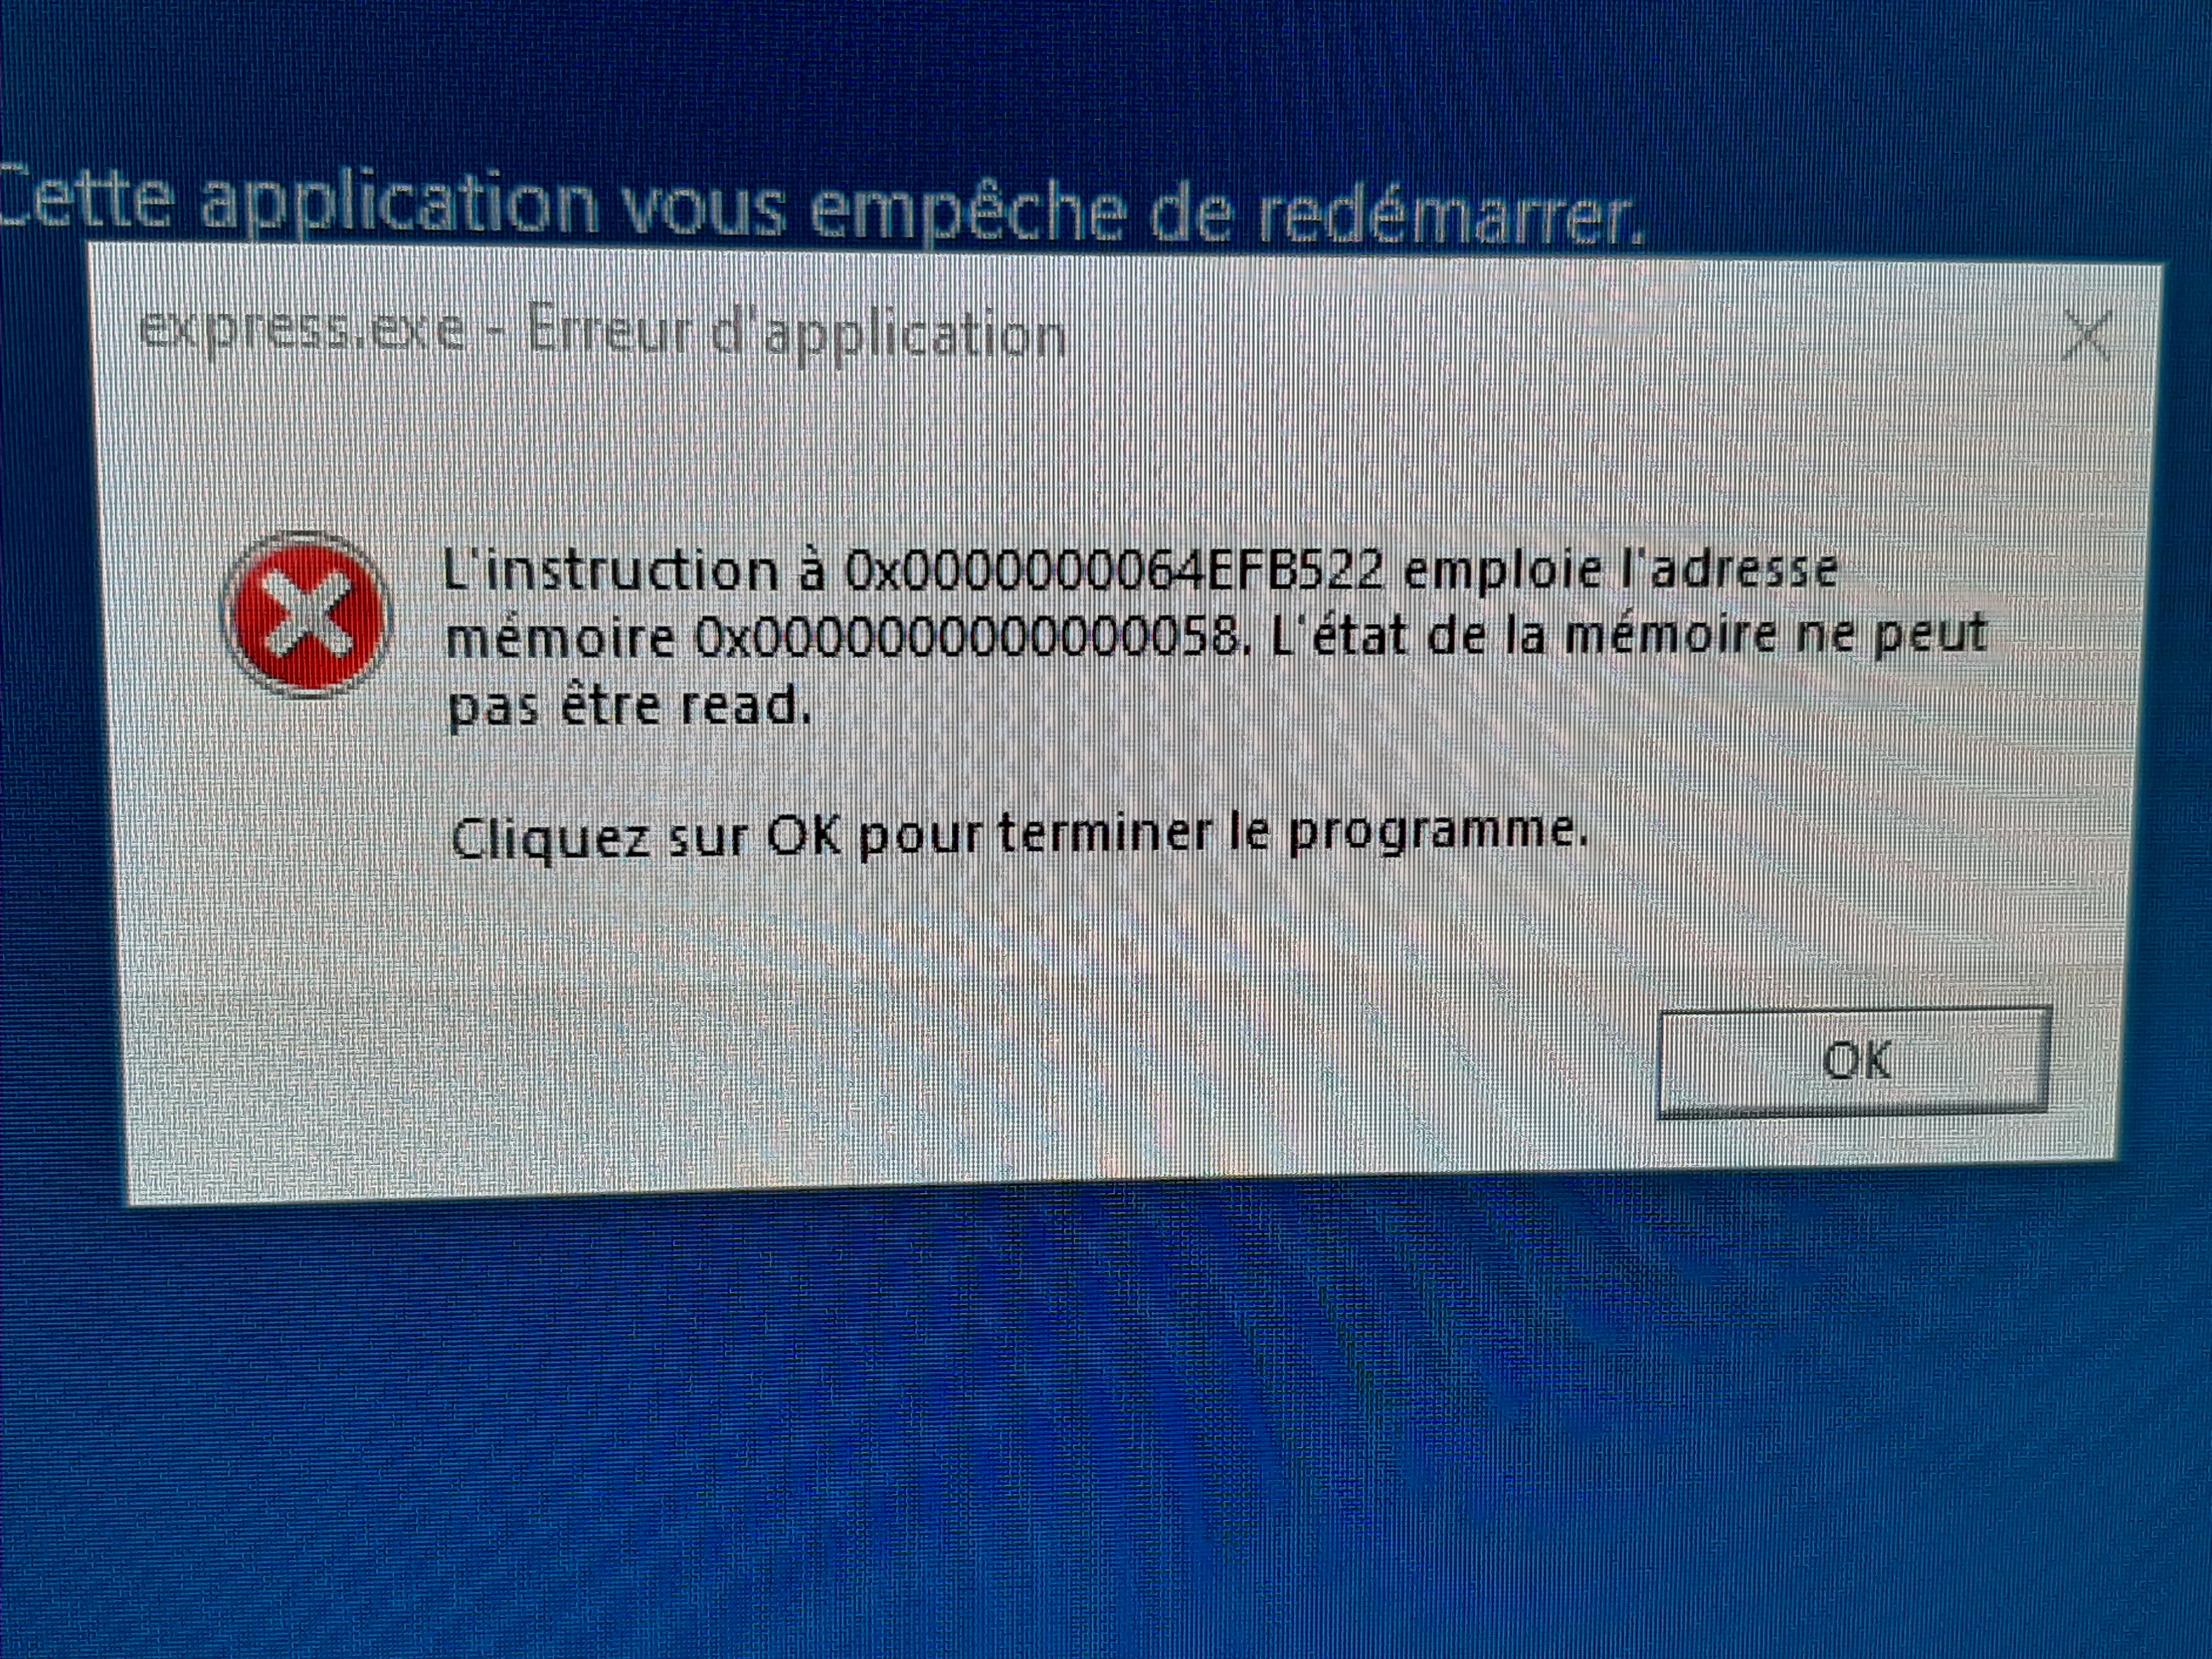Click the 'Cliquez sur OK' message line
Viewport: 2212px width, 1659px height.
click(1018, 835)
